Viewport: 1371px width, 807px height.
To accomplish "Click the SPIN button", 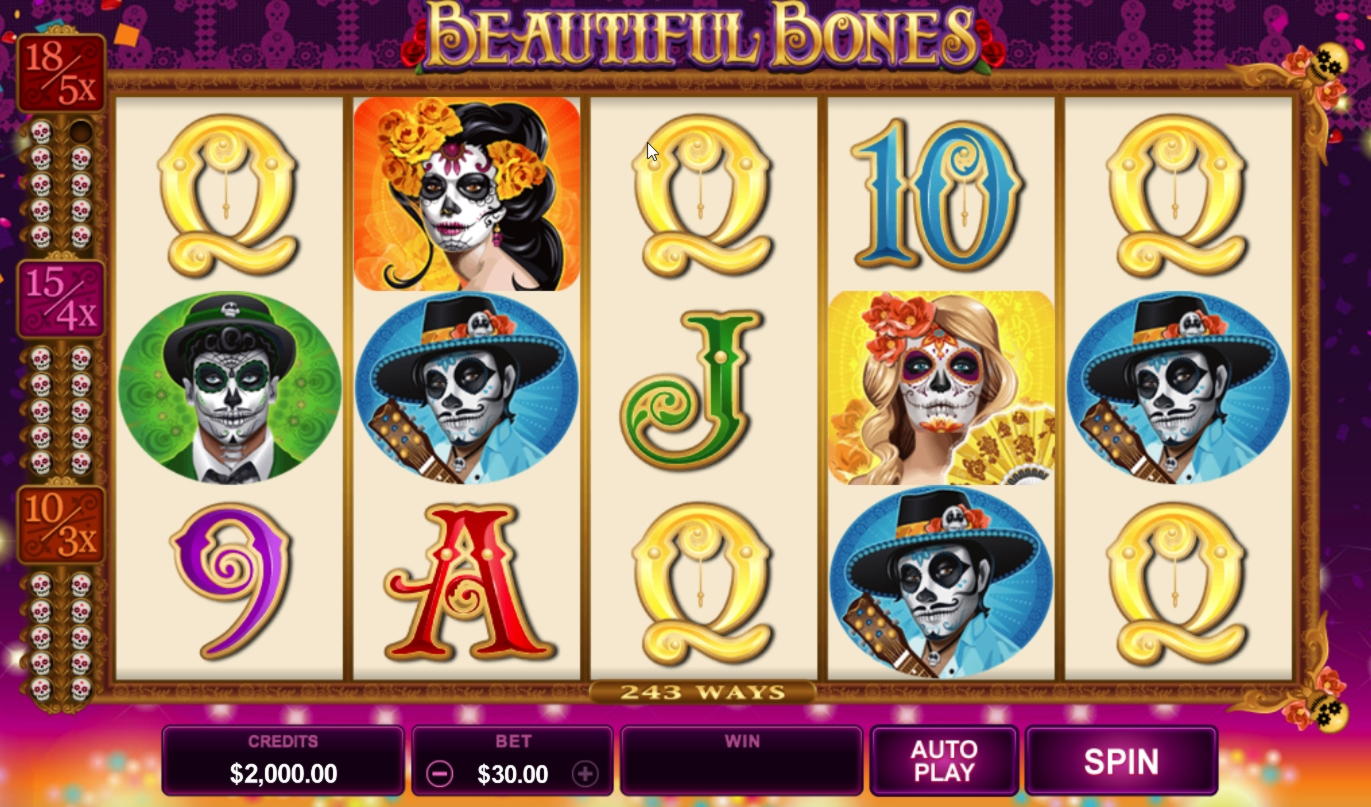I will coord(1121,761).
